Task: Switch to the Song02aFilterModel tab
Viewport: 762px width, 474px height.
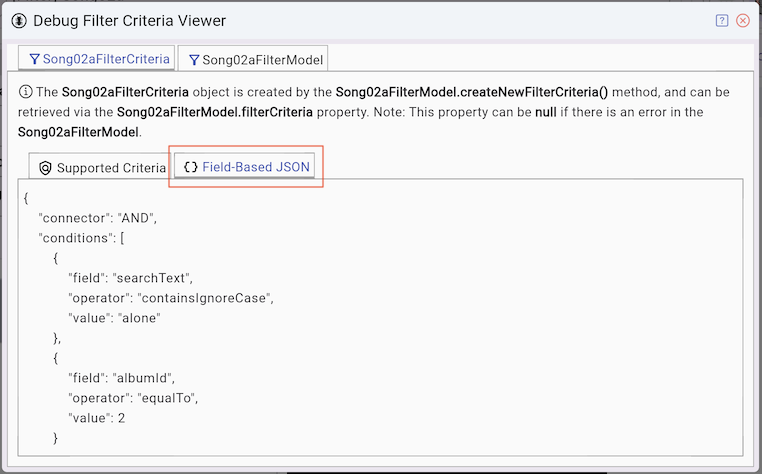Action: 253,60
